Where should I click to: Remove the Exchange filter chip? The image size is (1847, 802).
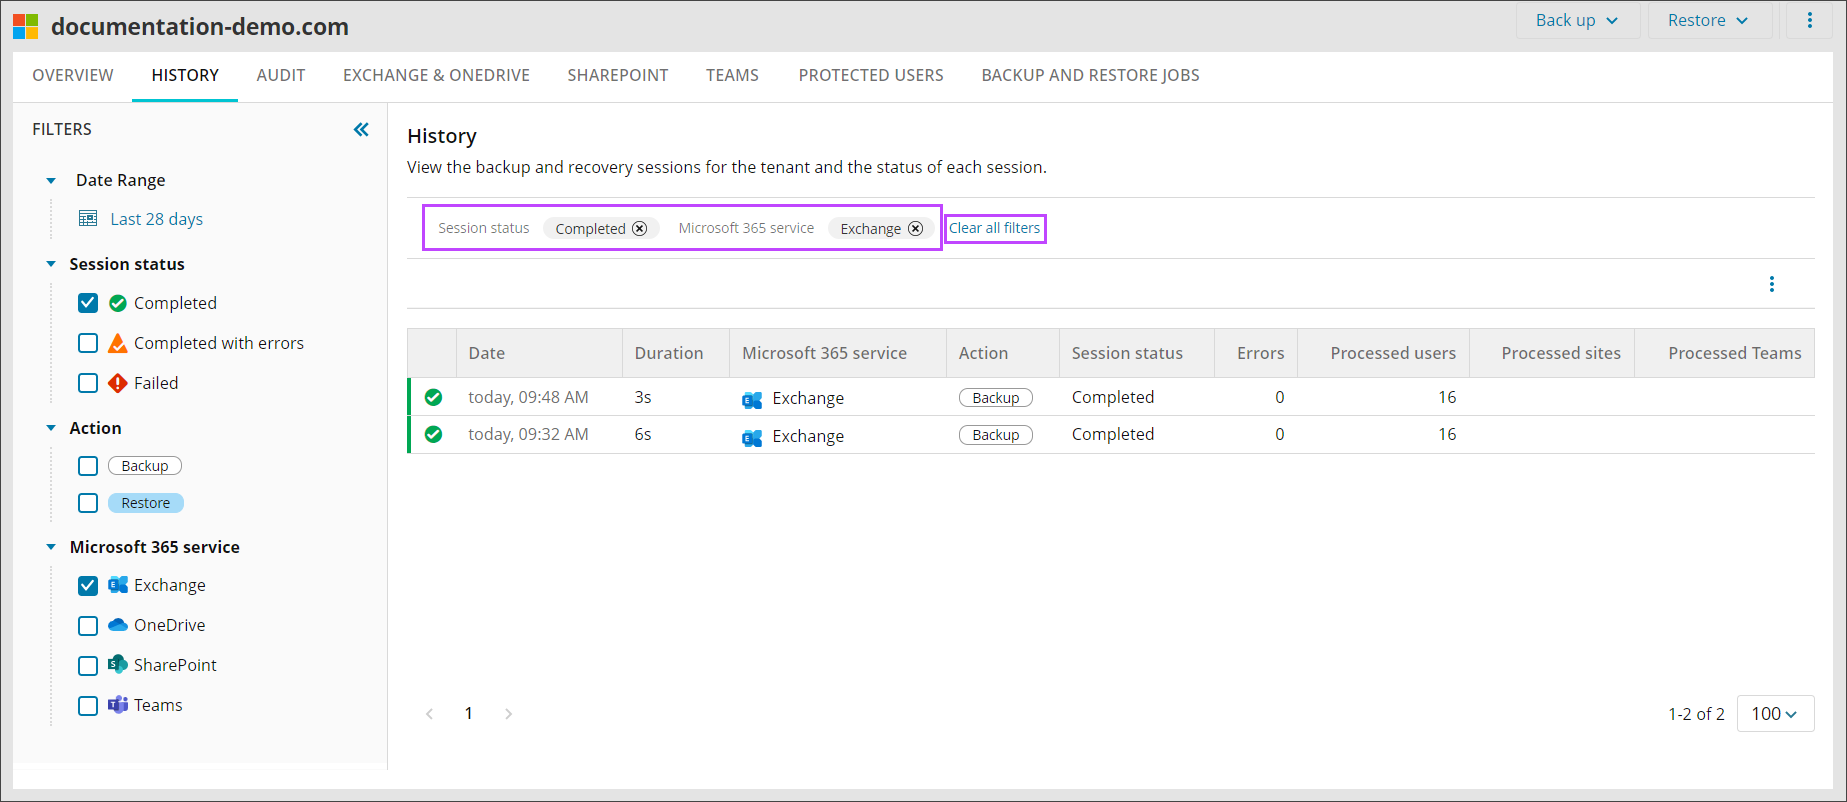(x=915, y=229)
